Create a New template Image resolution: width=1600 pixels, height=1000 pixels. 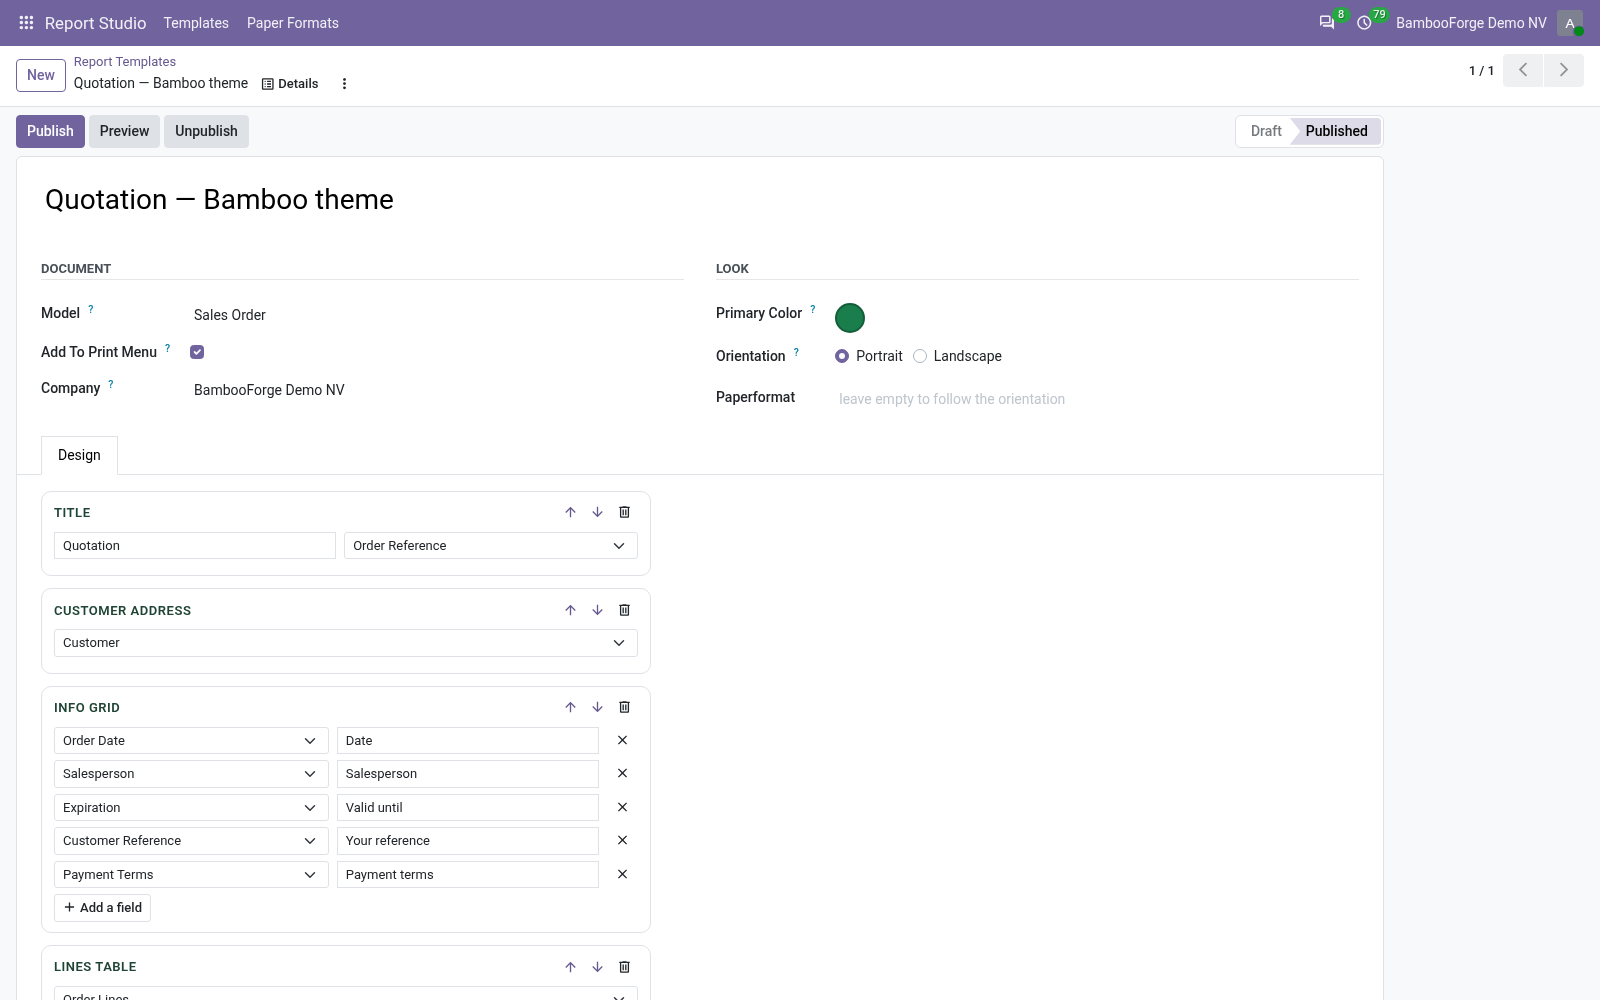[x=41, y=75]
